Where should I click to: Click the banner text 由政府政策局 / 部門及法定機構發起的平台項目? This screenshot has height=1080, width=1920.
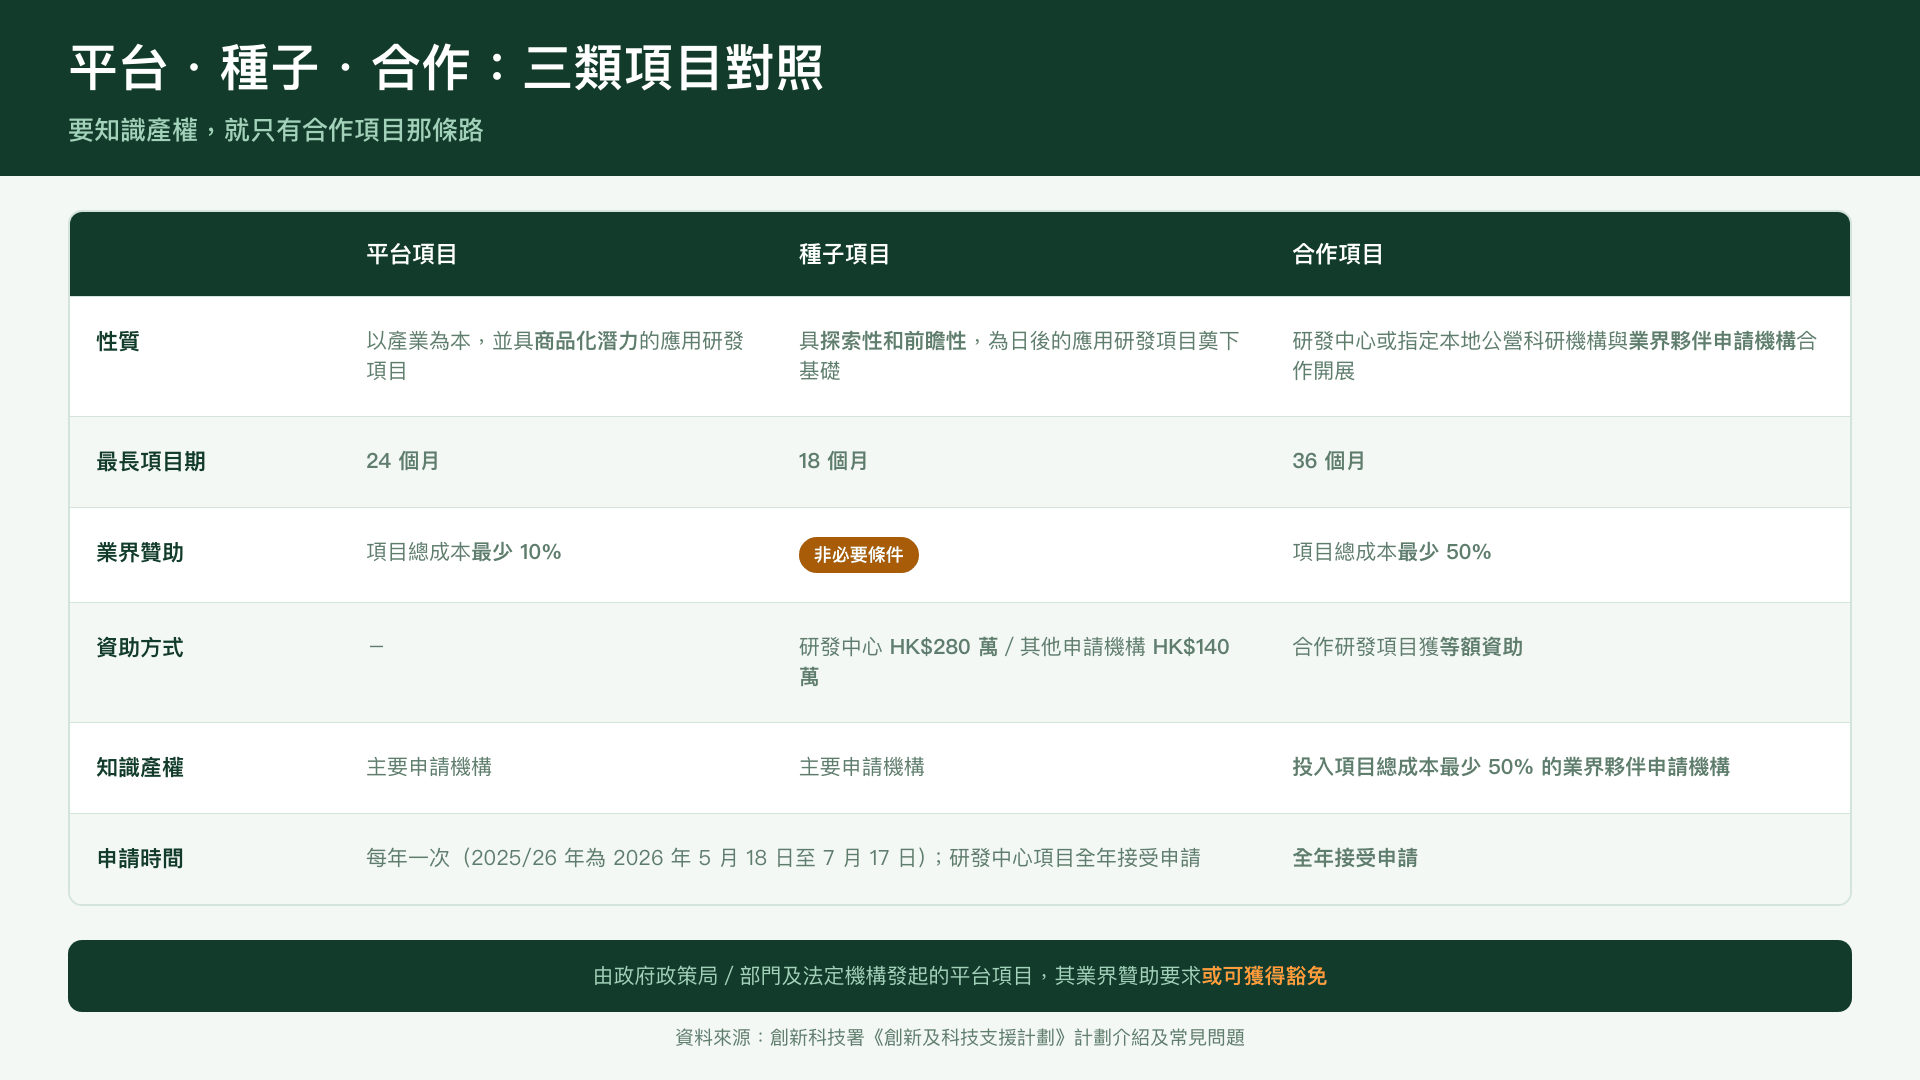pos(813,976)
